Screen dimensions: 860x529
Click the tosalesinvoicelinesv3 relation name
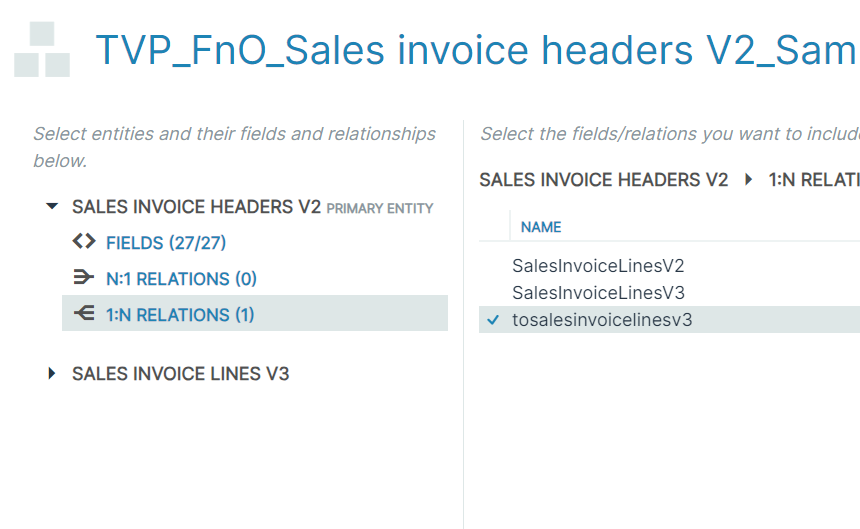coord(602,320)
